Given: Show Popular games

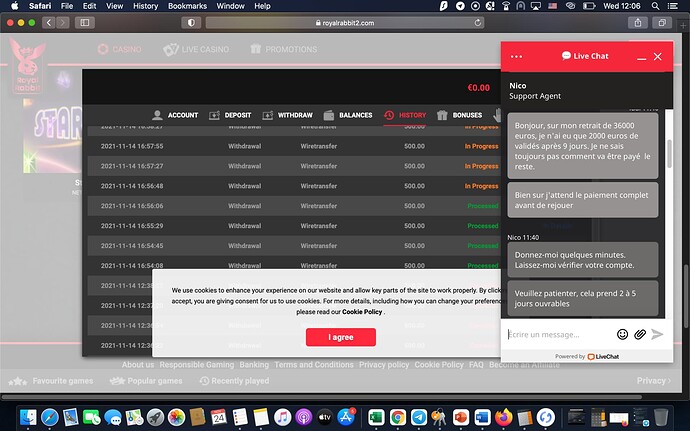Looking at the screenshot, I should [146, 381].
